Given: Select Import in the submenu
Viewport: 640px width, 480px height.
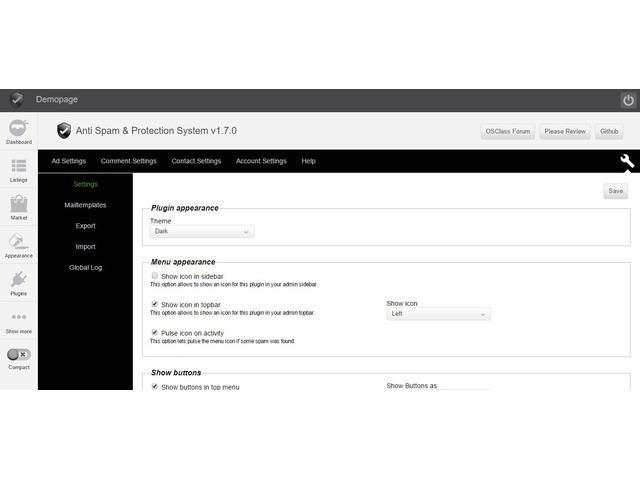Looking at the screenshot, I should click(x=85, y=247).
